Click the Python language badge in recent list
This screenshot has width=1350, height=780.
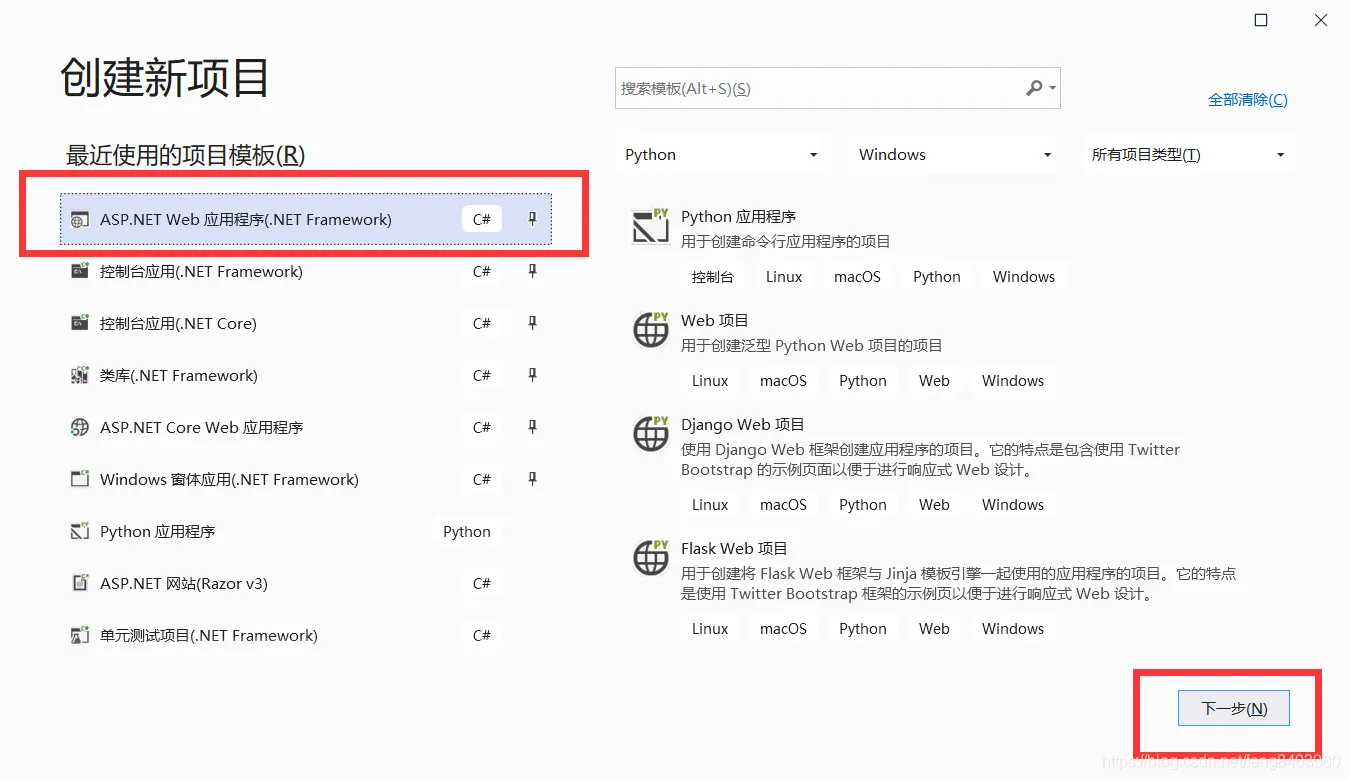(467, 532)
